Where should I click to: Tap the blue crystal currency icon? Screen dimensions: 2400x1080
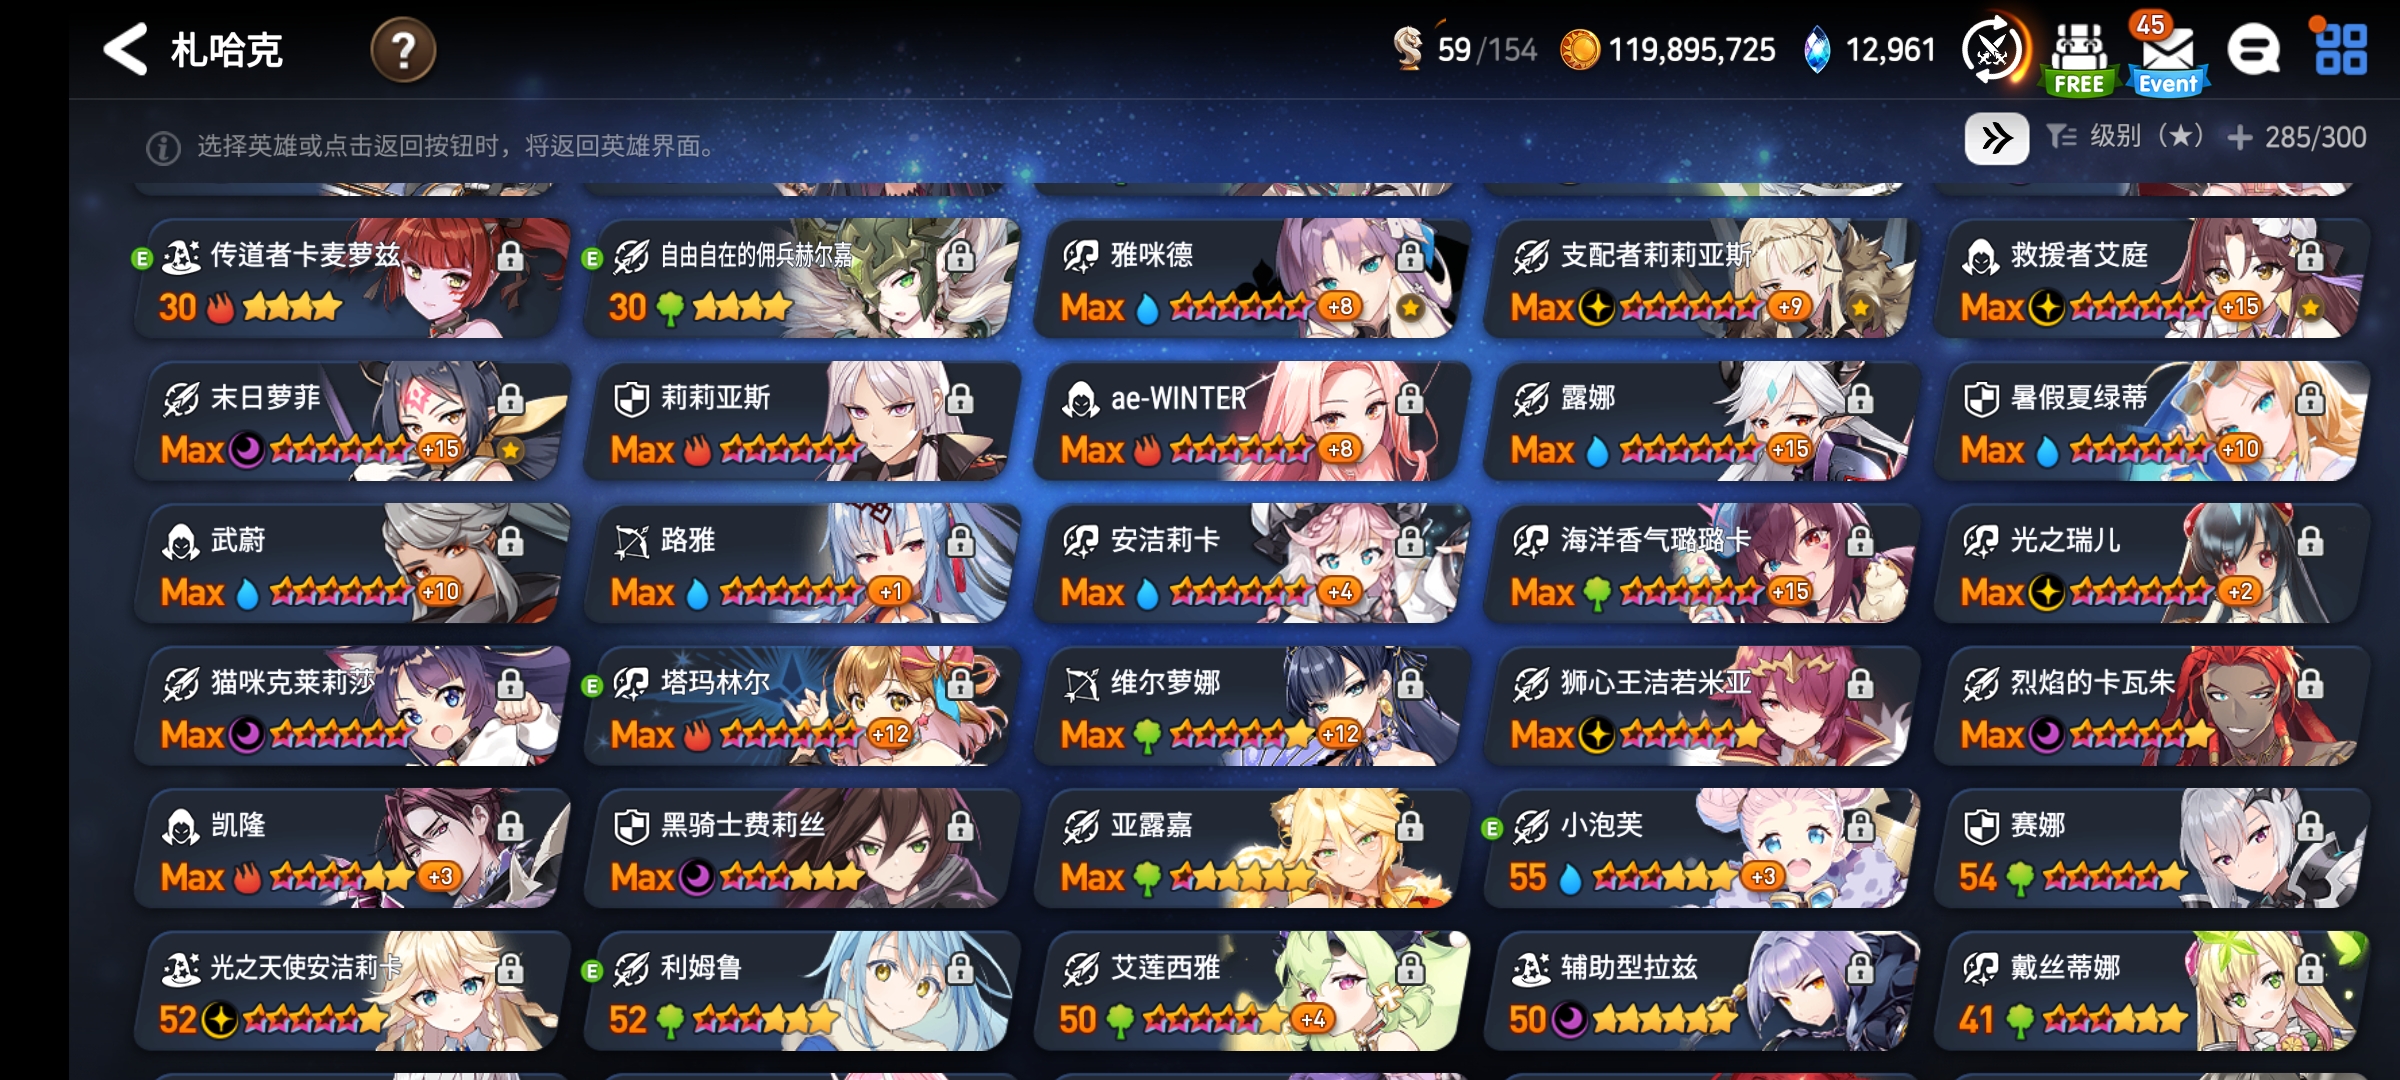1817,49
